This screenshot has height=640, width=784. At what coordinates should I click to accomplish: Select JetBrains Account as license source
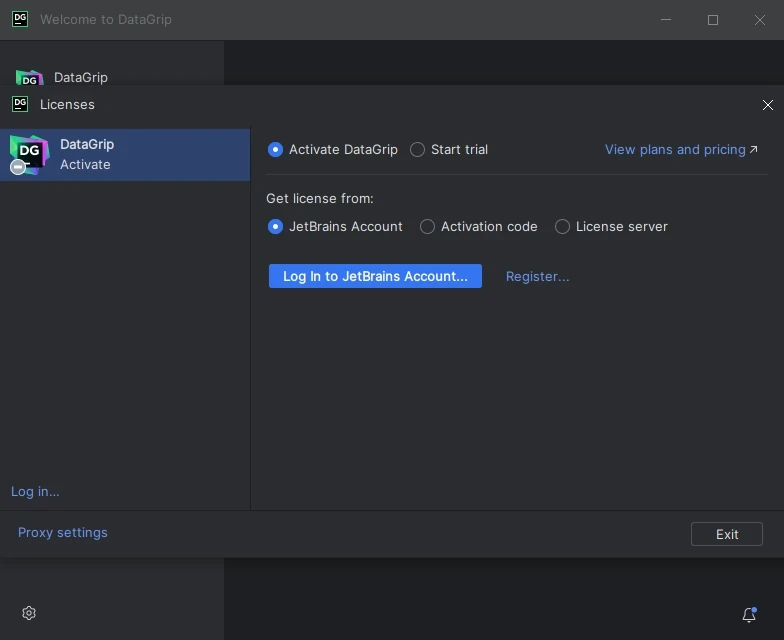[x=276, y=227]
